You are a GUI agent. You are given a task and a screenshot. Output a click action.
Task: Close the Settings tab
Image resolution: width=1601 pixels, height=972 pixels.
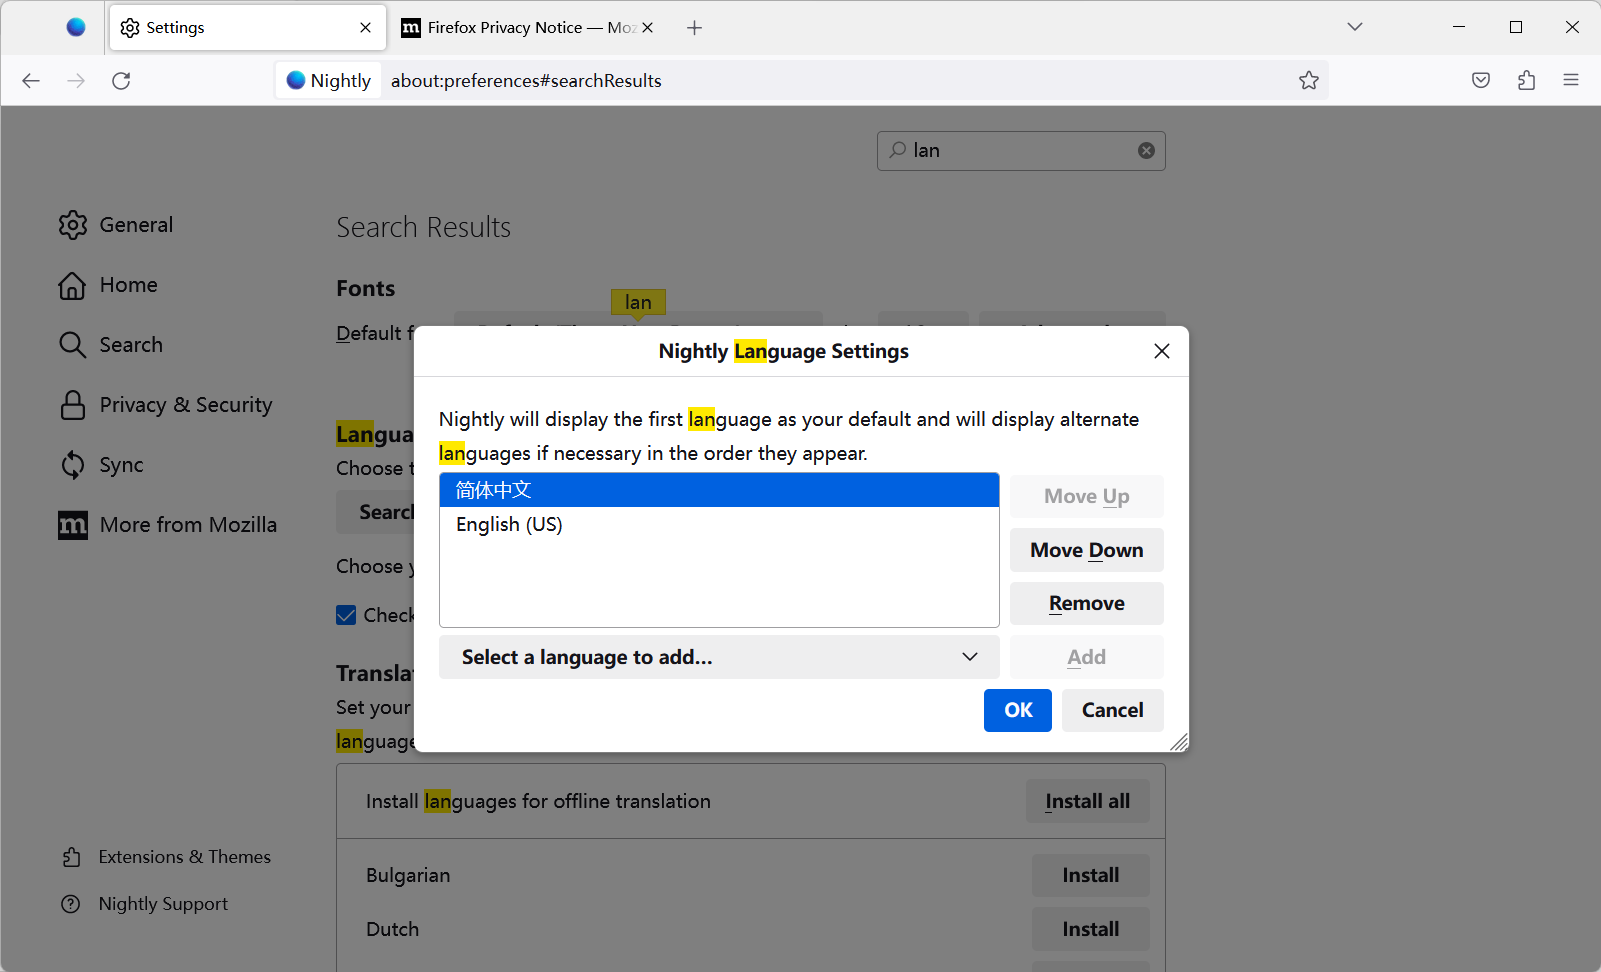(366, 28)
